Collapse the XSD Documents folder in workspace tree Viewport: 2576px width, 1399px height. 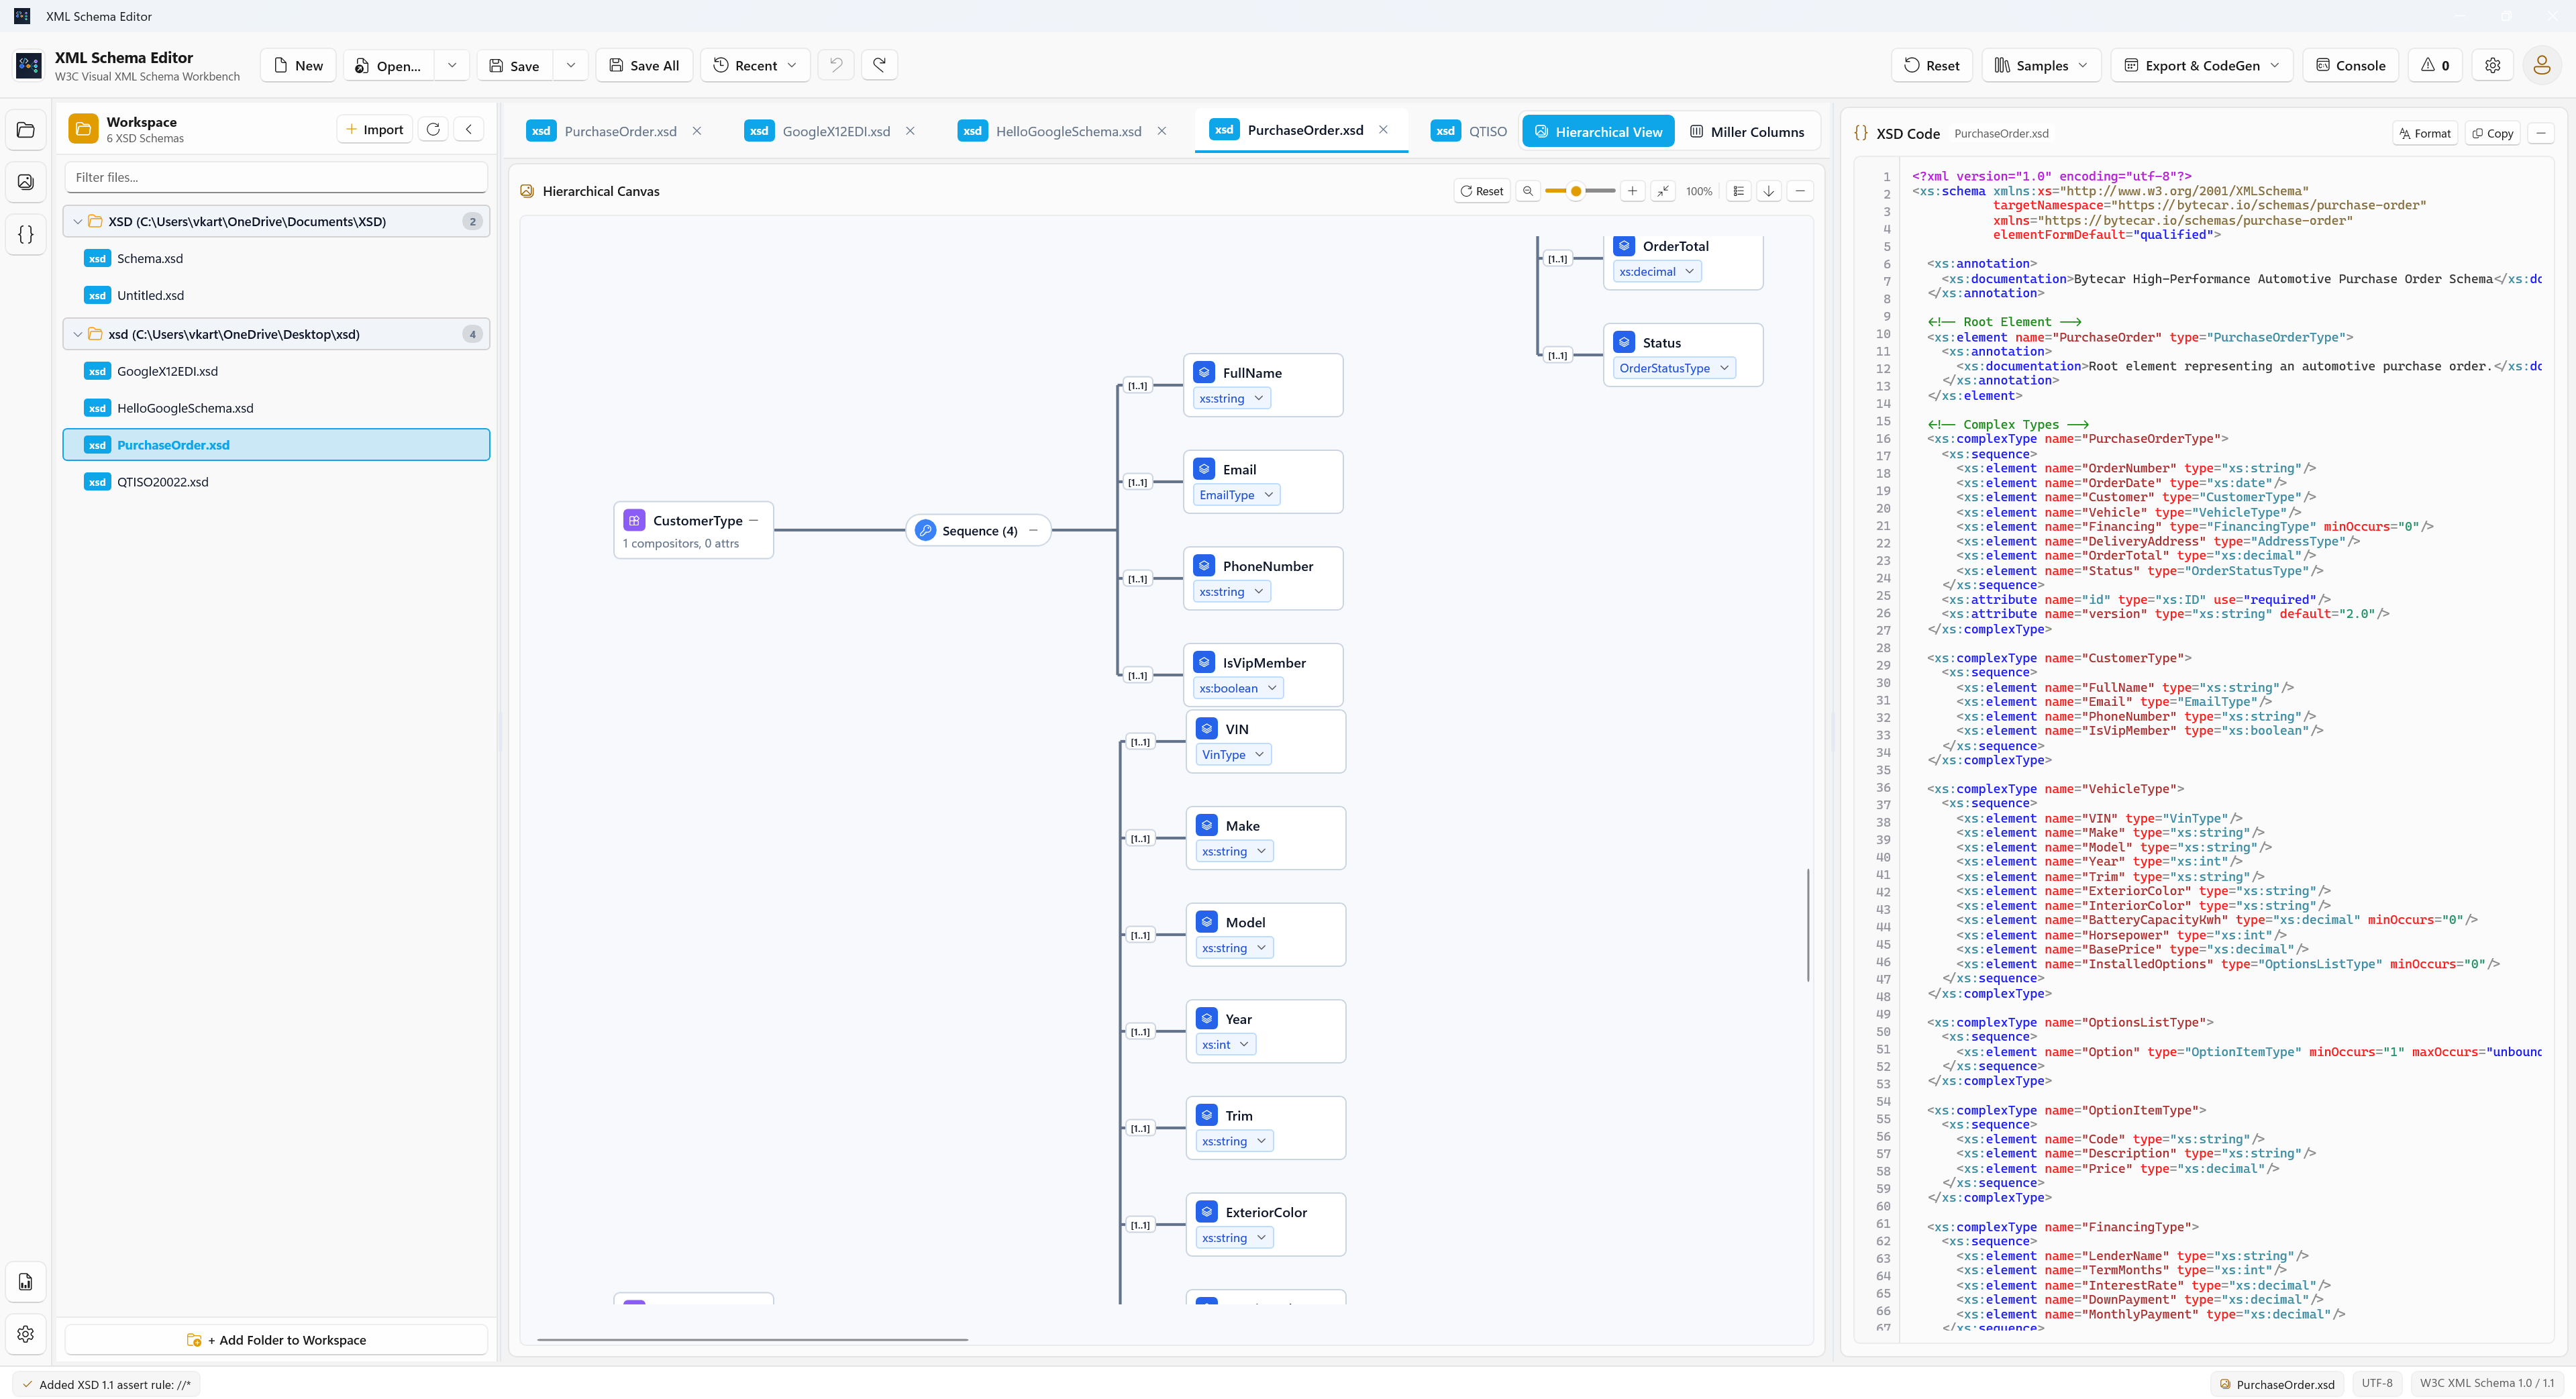[x=78, y=221]
